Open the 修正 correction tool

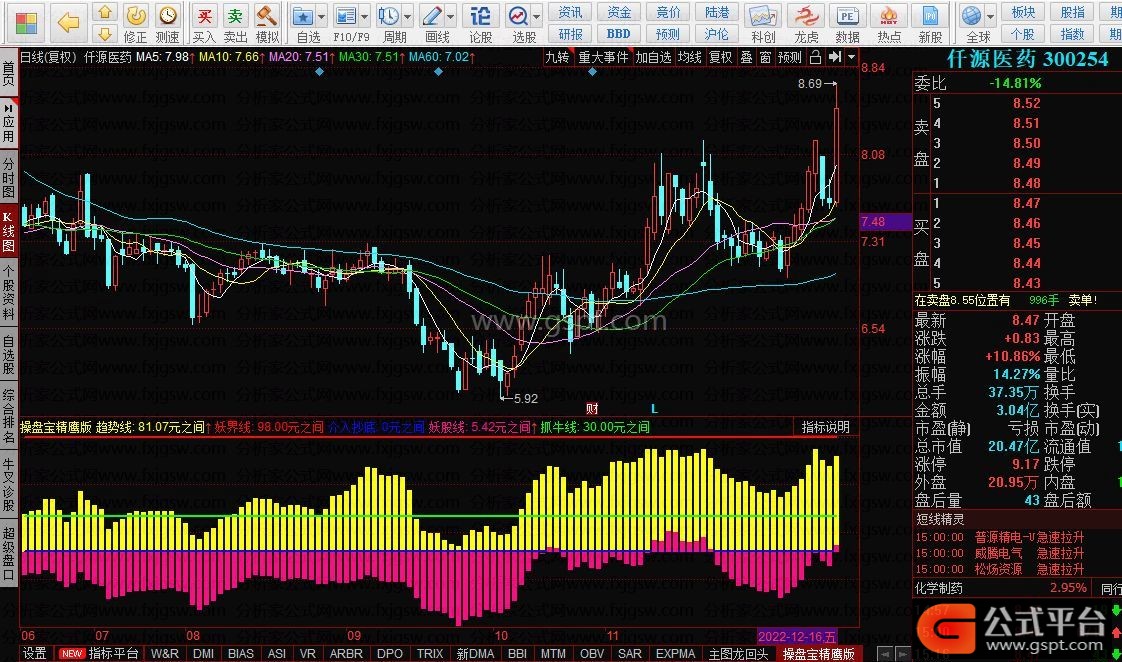pos(135,23)
